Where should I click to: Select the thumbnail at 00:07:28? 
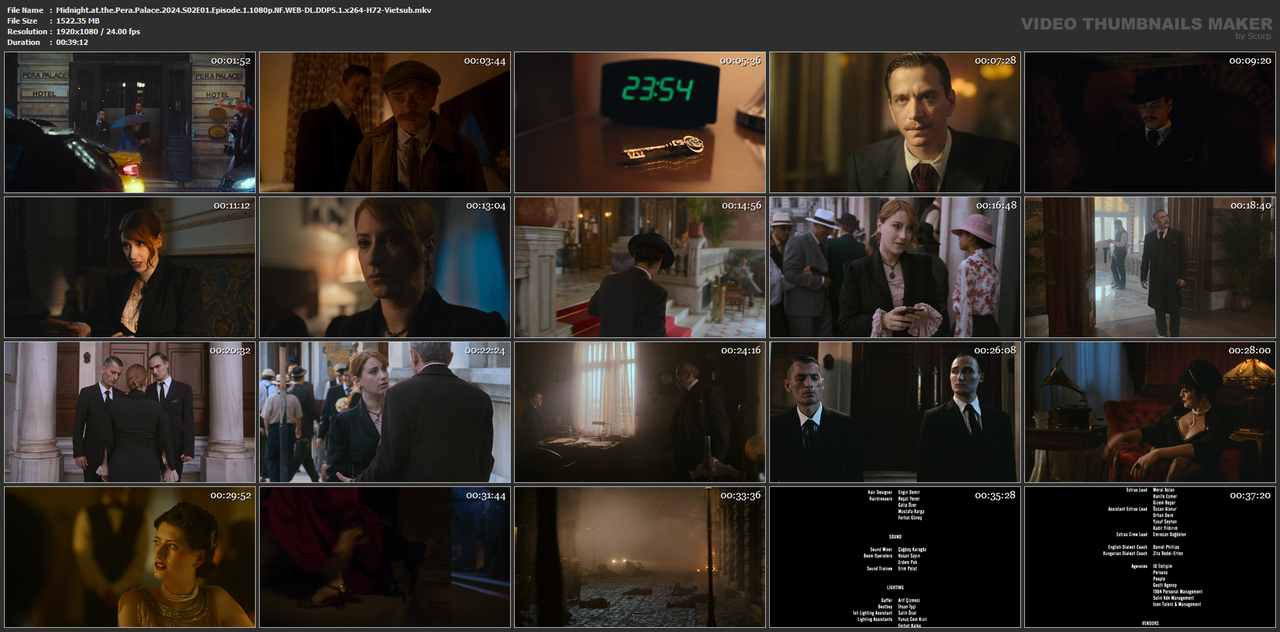[895, 122]
